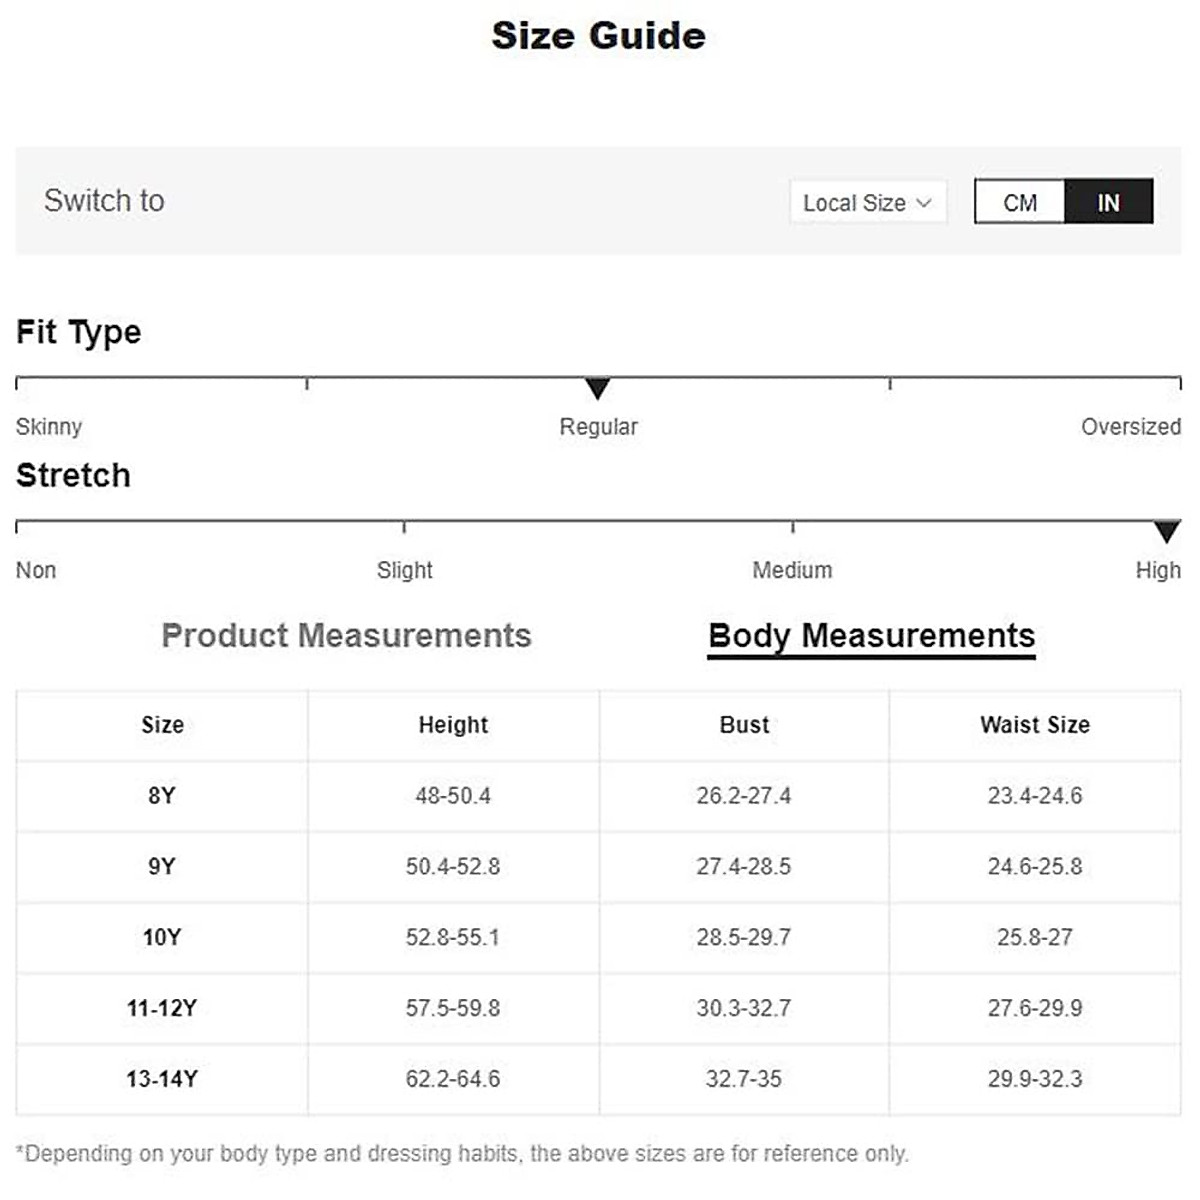Click the Oversized fit label
Image resolution: width=1200 pixels, height=1200 pixels.
point(1130,427)
